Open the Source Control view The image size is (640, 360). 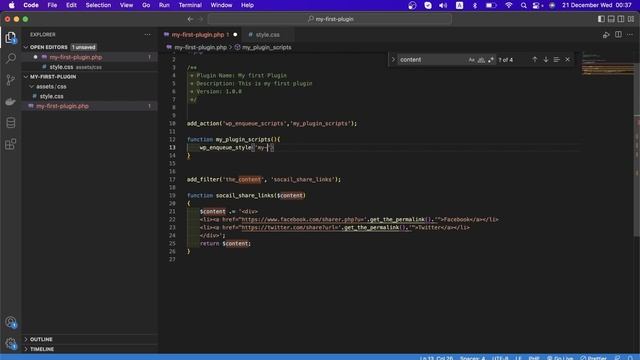pos(11,80)
